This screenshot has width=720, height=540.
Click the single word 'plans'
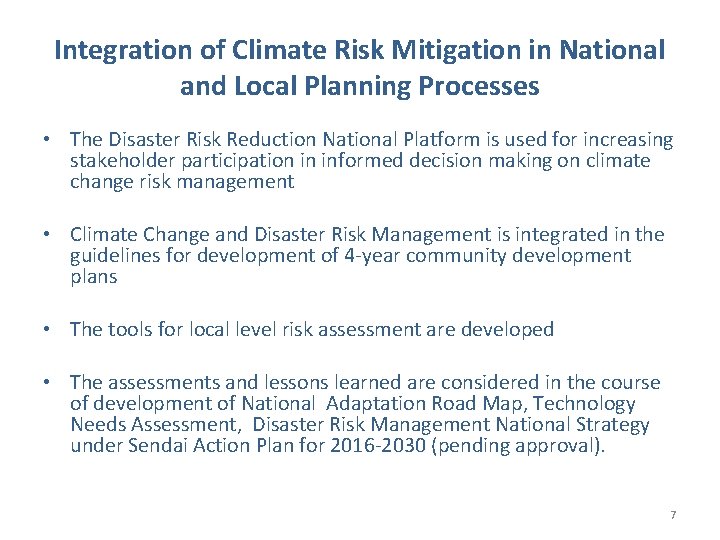pos(93,277)
